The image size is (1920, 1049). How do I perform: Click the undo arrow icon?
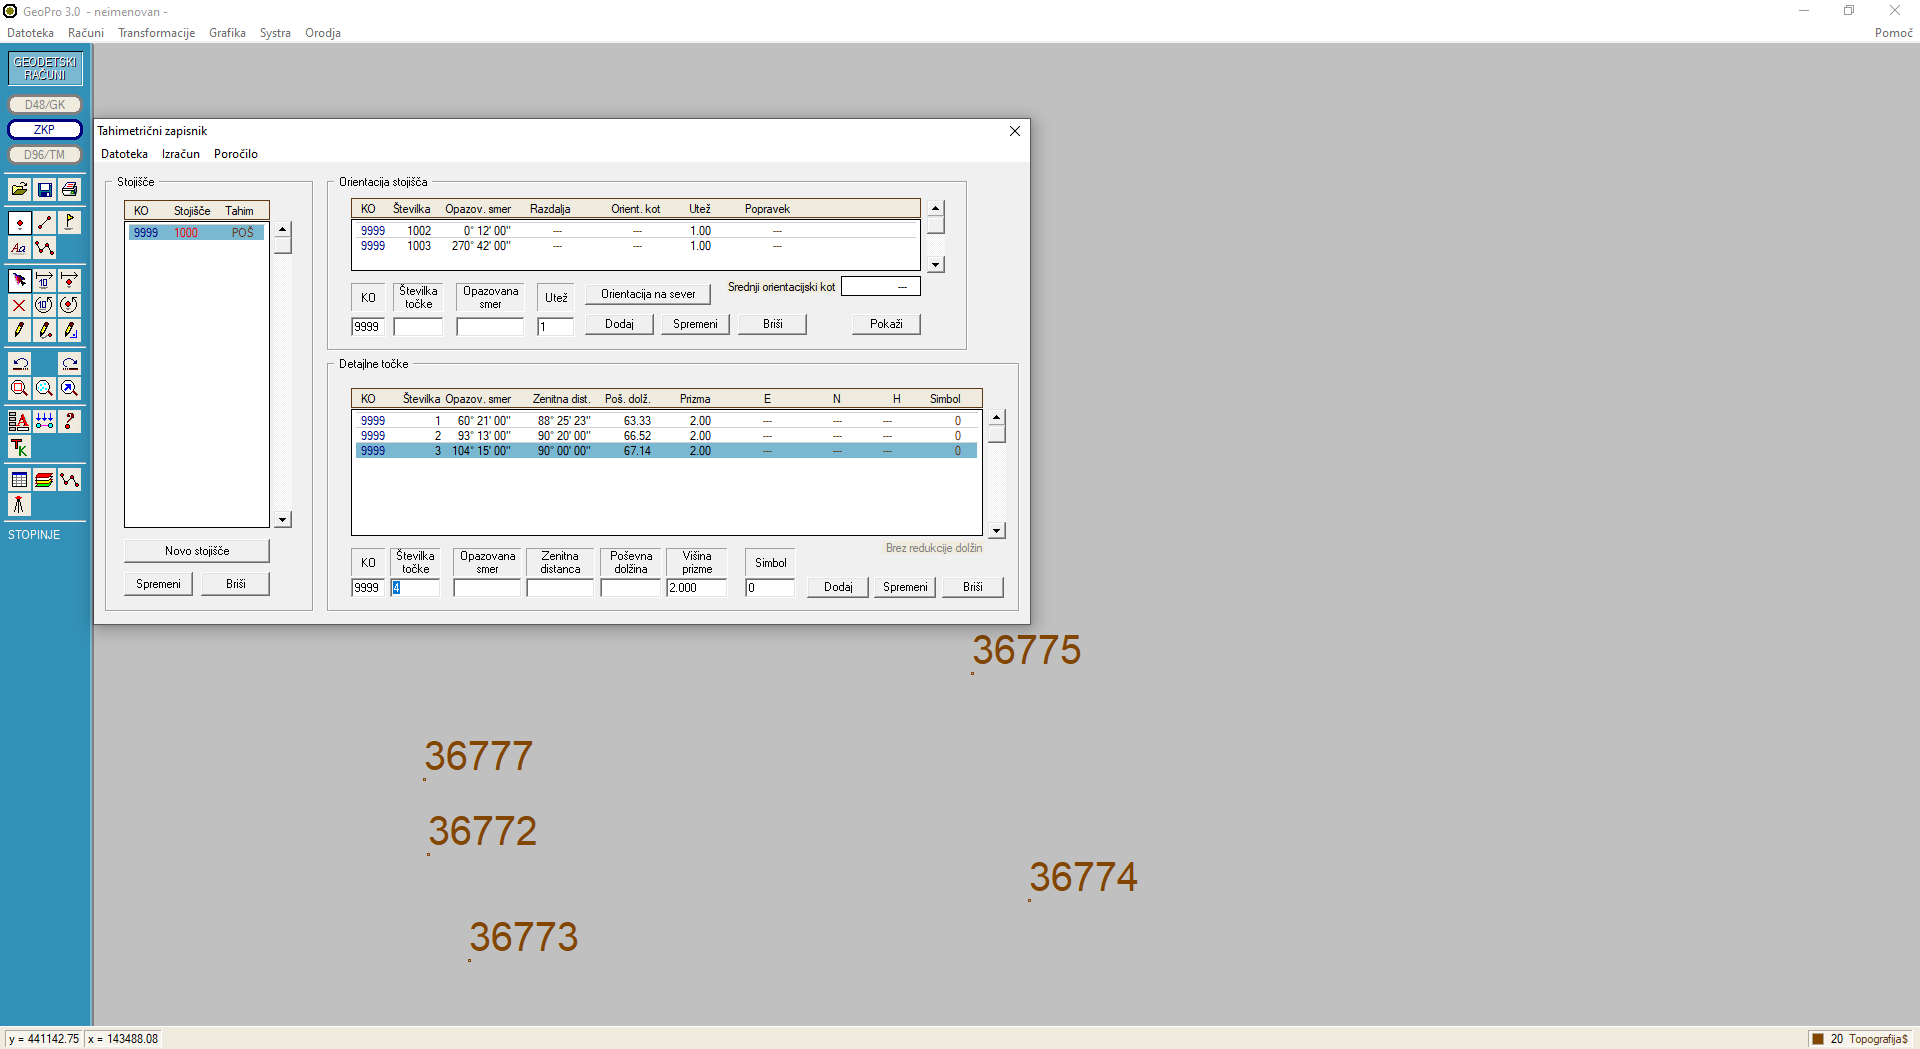pos(19,364)
